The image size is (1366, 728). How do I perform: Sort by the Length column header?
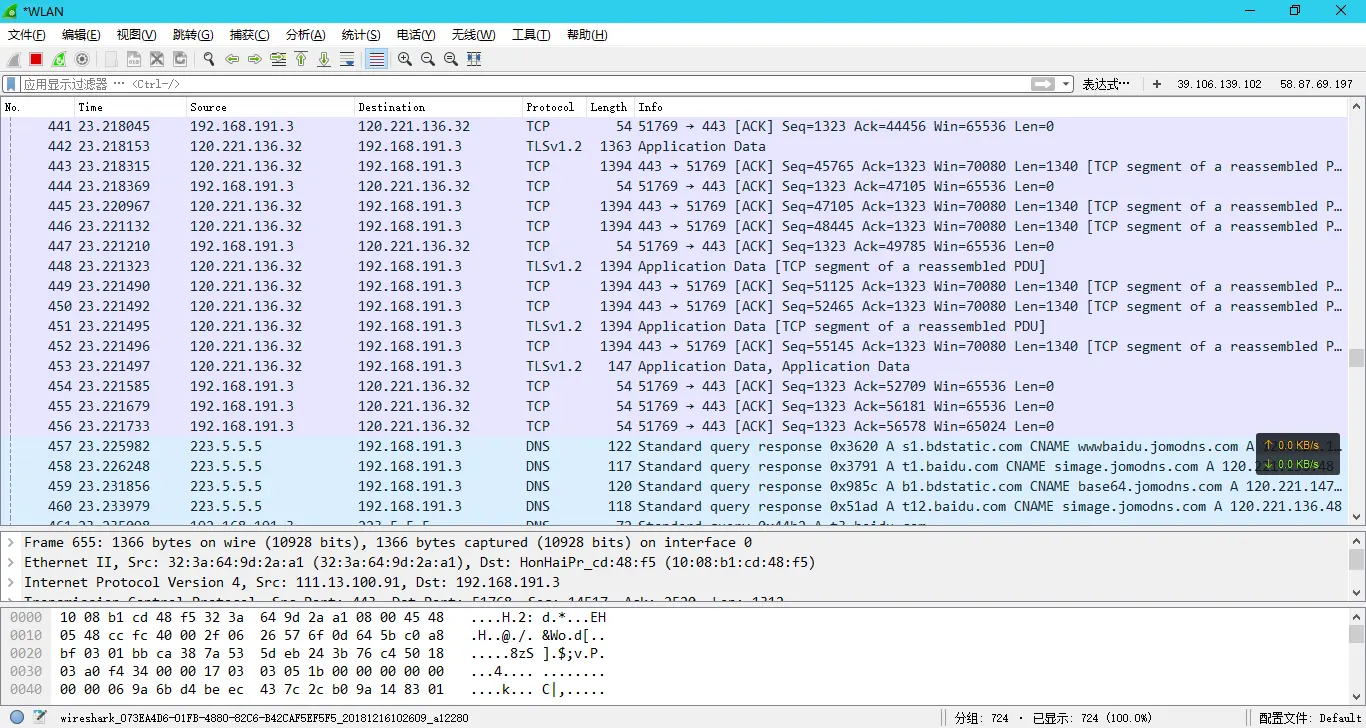click(x=609, y=107)
